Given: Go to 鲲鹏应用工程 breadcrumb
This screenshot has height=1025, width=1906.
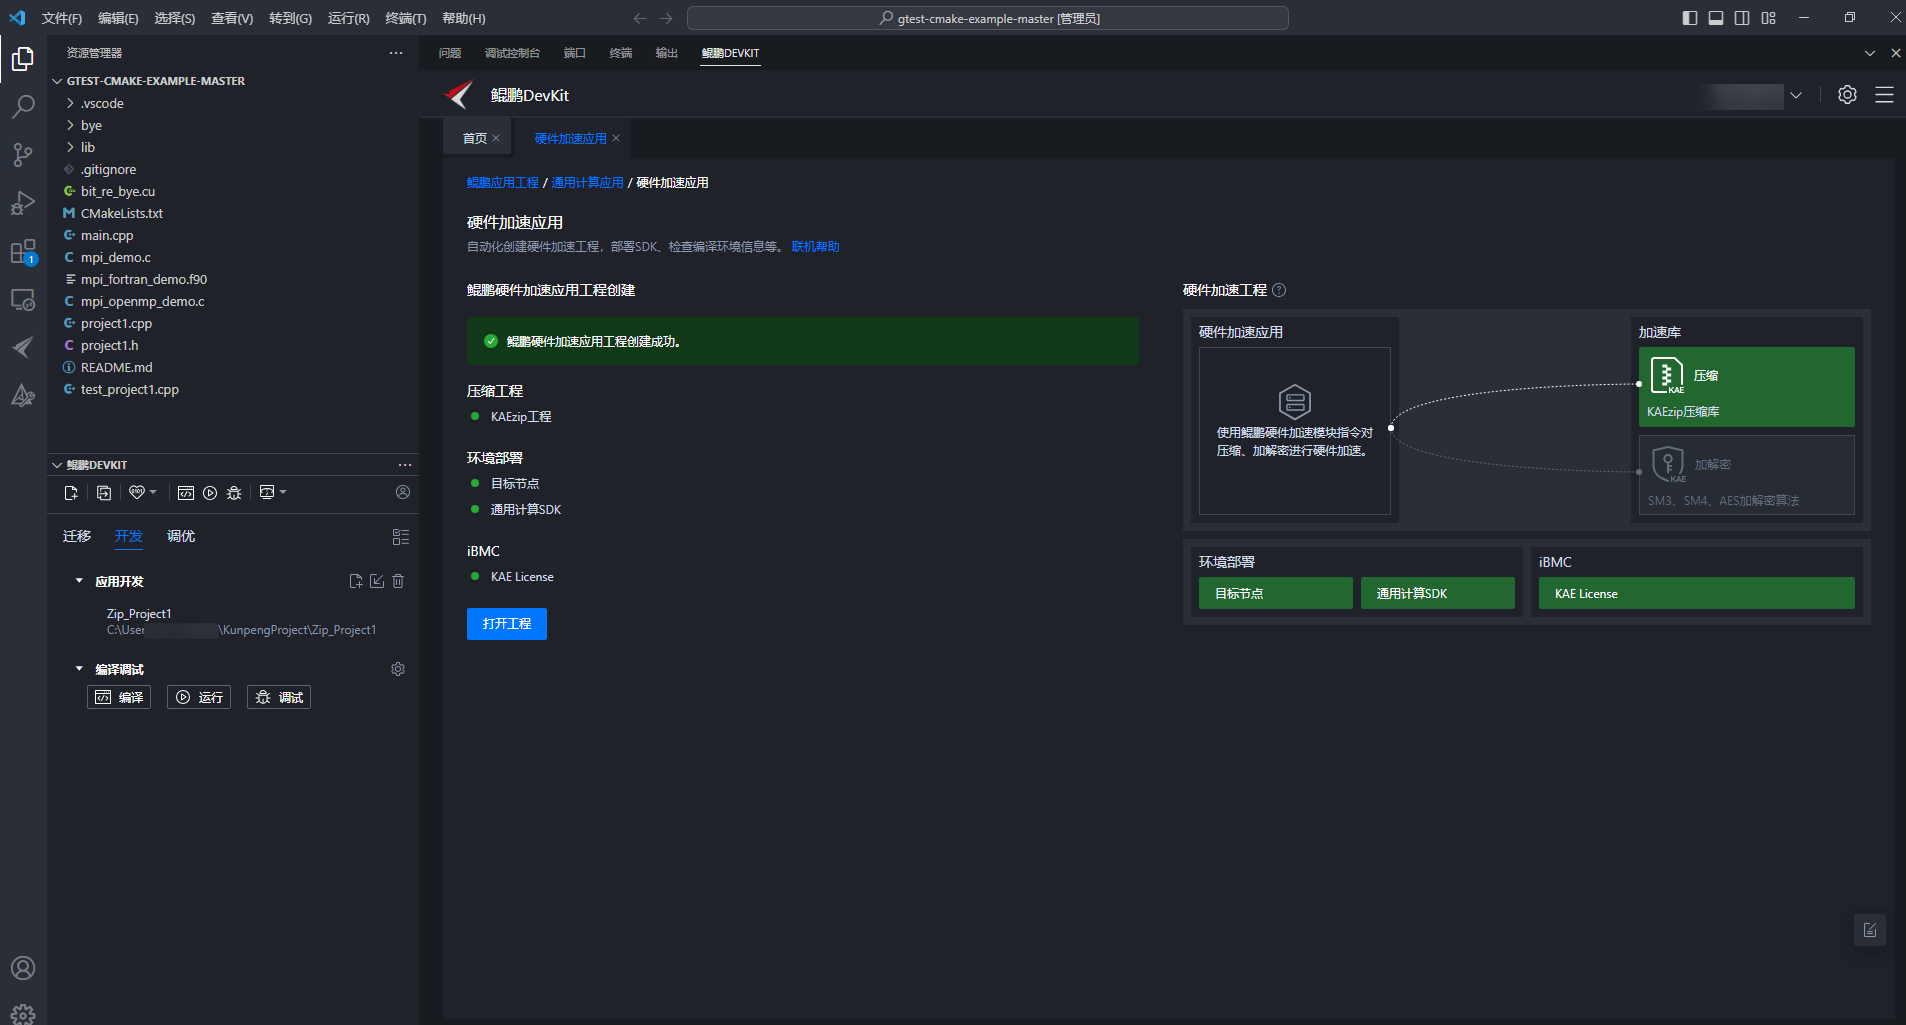Looking at the screenshot, I should click(x=503, y=182).
